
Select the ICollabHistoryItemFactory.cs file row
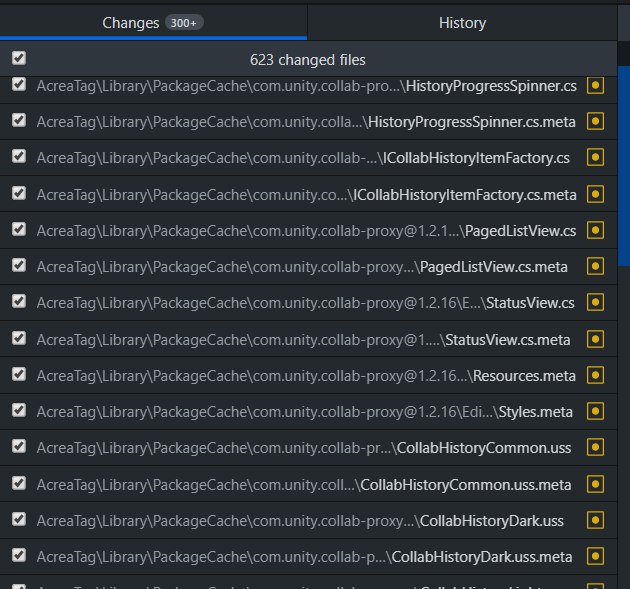tap(308, 158)
